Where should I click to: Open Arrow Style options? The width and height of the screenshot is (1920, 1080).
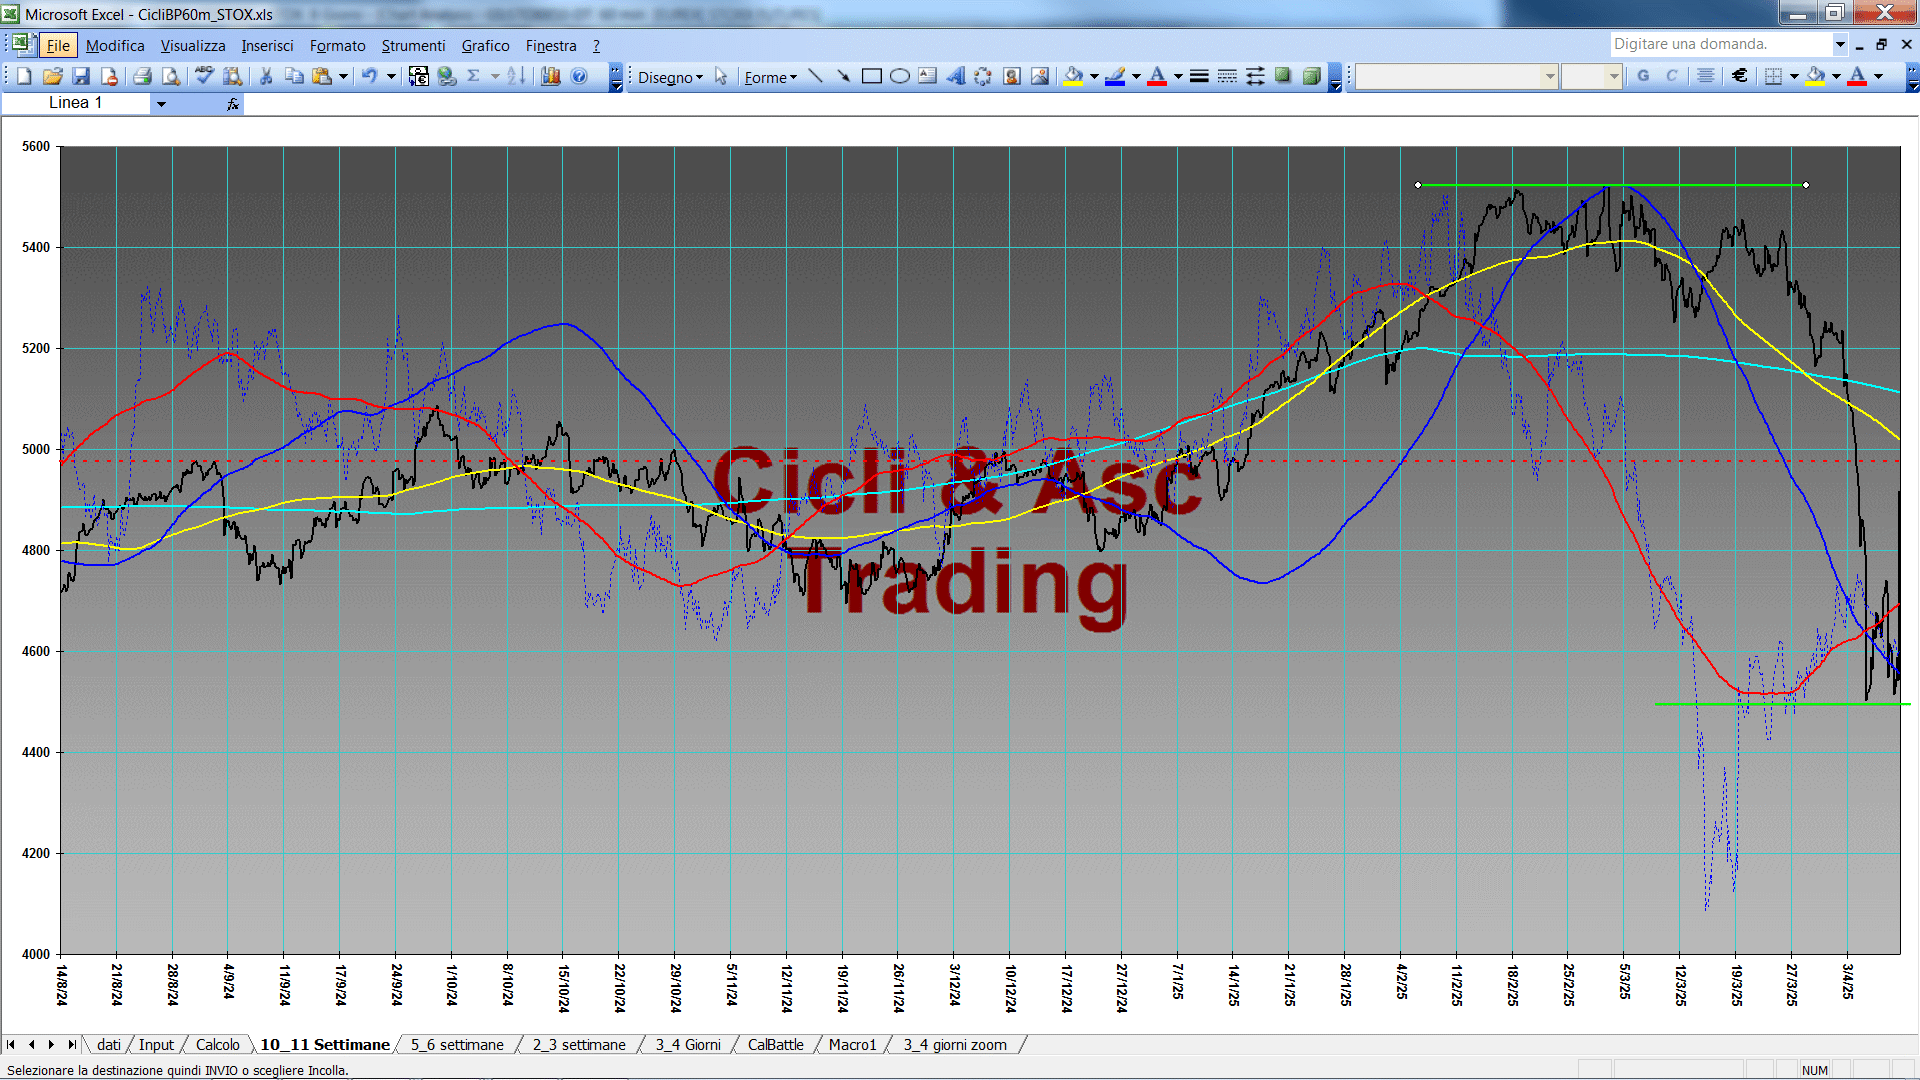(x=1255, y=76)
